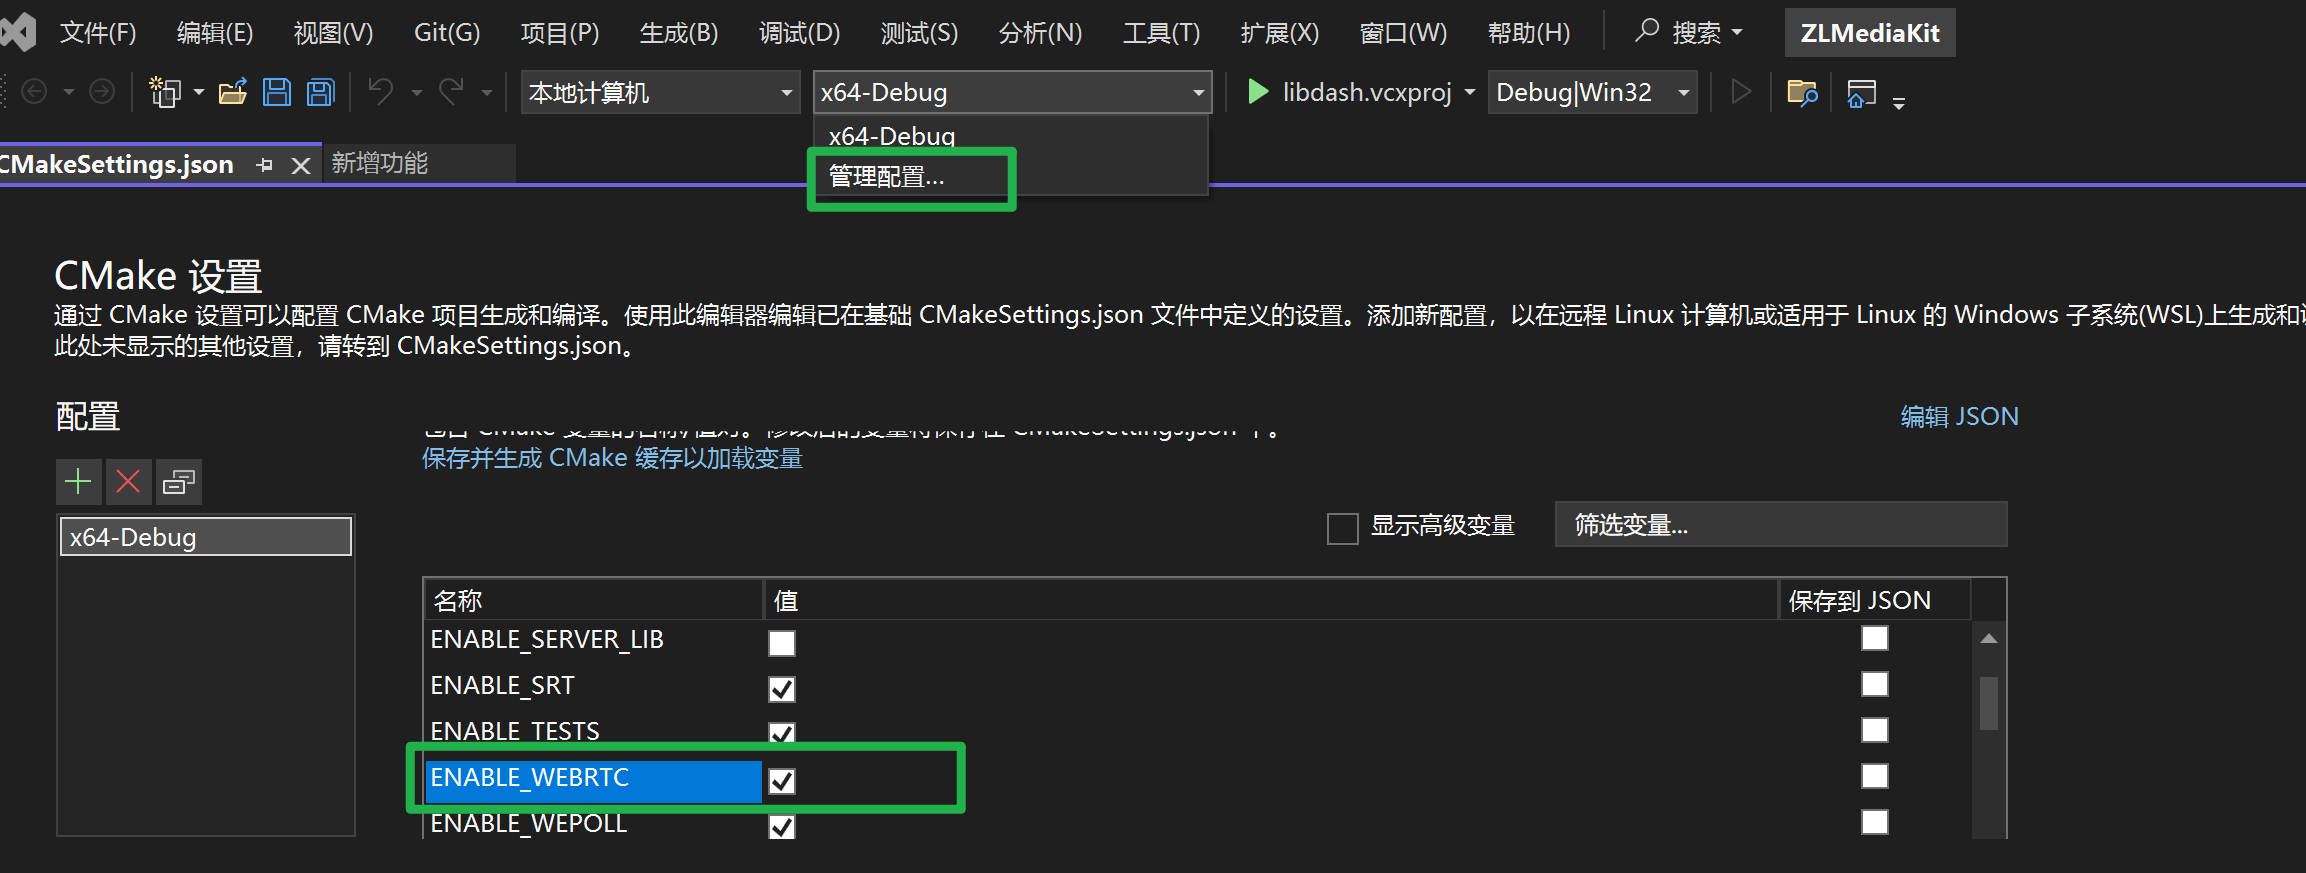Click 保存并生成 CMake 缓存以加载变量 link
Screen dimensions: 2306x873
coord(612,458)
